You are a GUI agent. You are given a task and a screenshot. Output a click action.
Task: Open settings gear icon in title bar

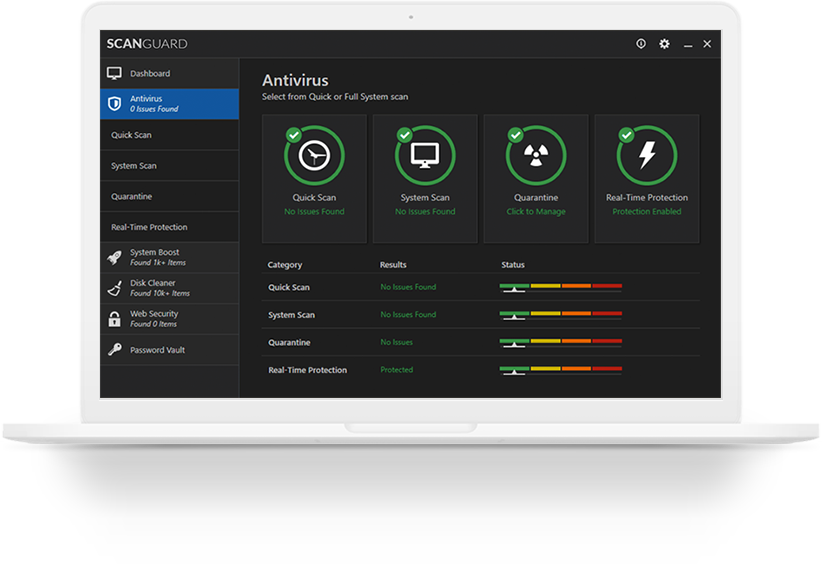pos(664,44)
